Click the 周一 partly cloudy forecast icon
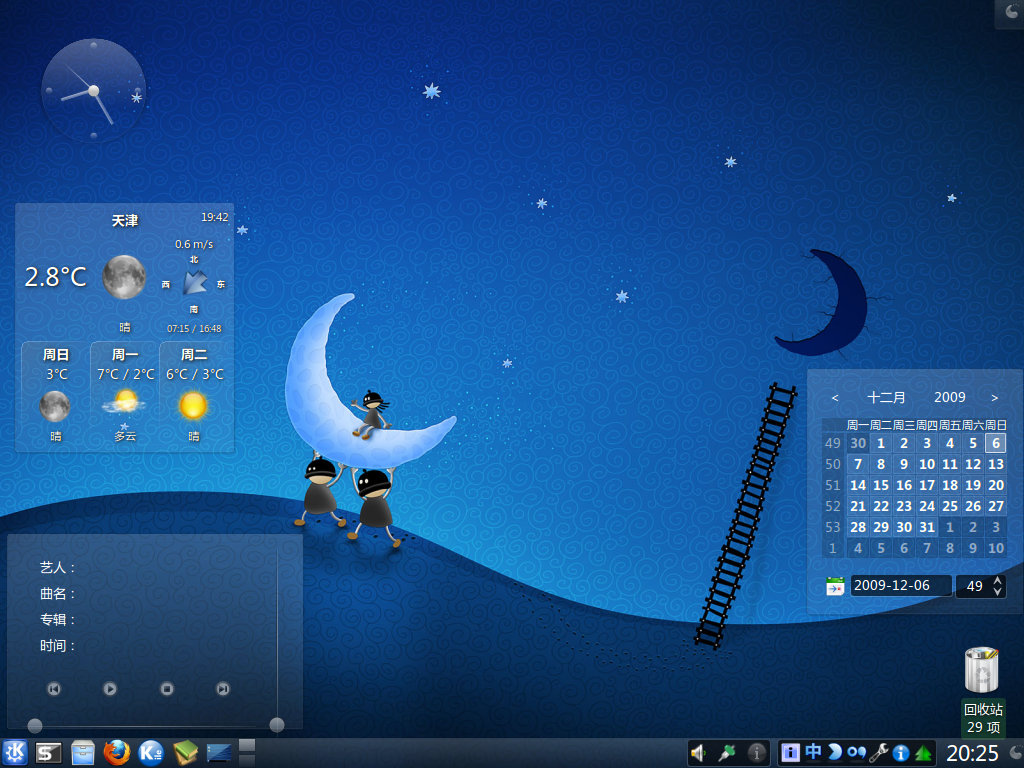Viewport: 1024px width, 768px height. 125,402
